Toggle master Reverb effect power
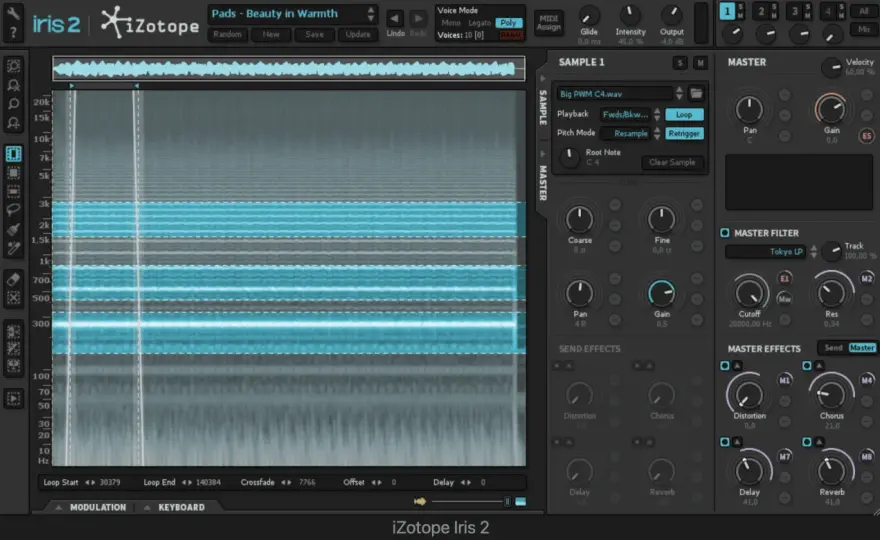880x540 pixels. [x=806, y=442]
